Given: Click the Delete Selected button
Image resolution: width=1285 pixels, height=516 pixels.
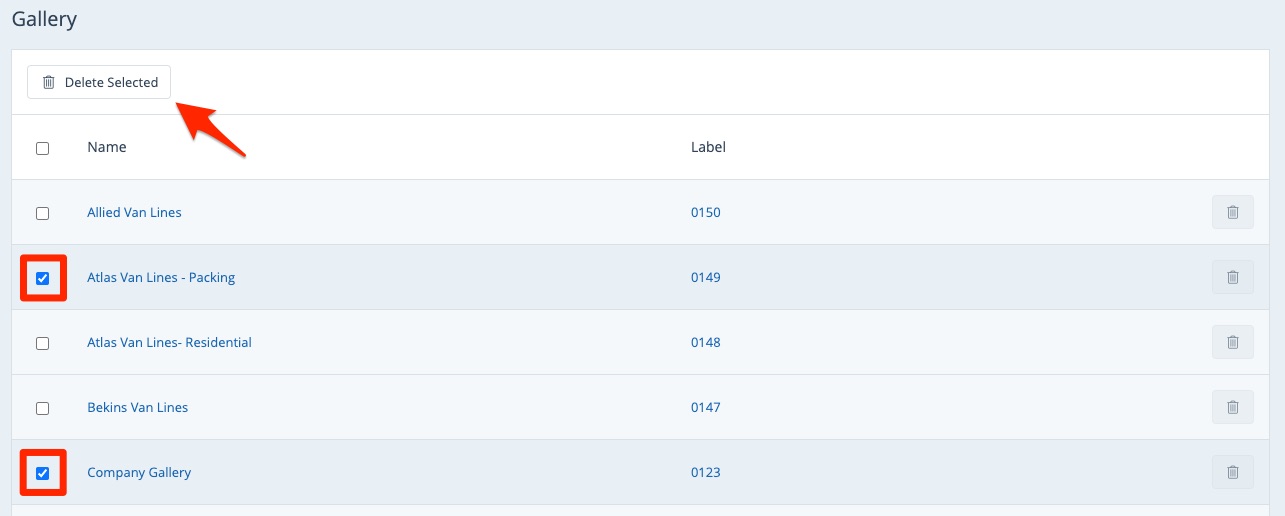Looking at the screenshot, I should click(x=99, y=83).
